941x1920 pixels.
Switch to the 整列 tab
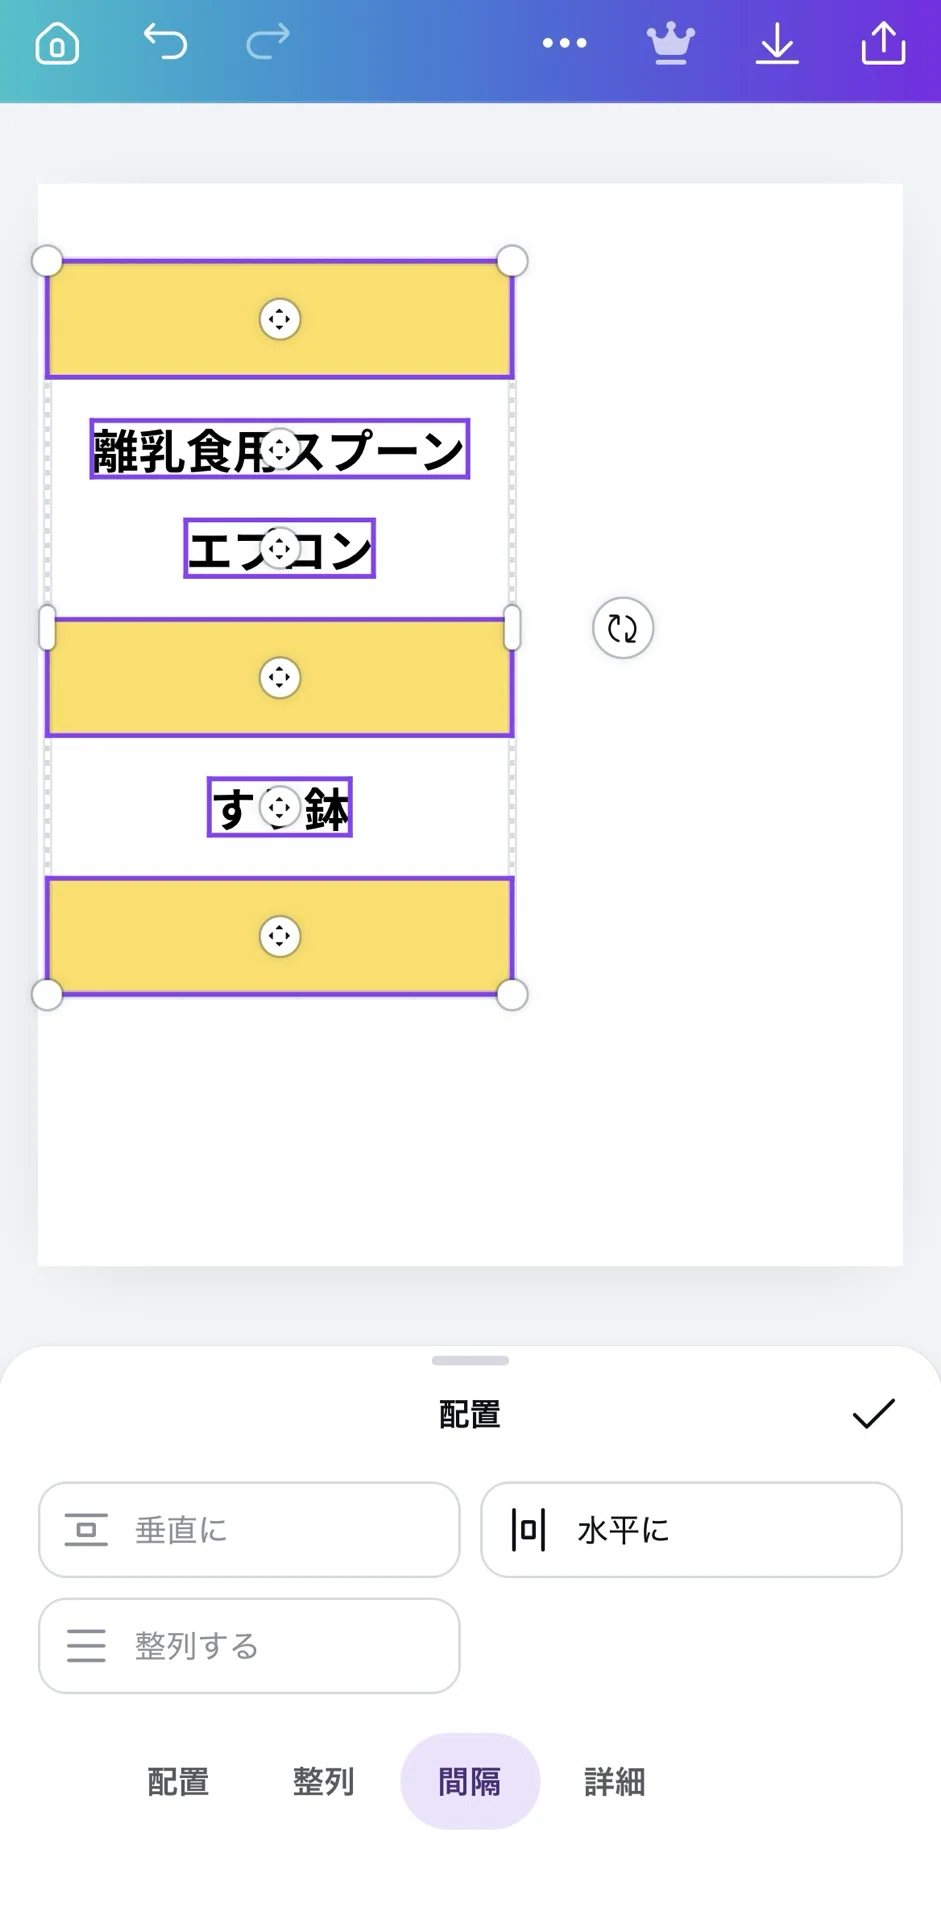(324, 1781)
